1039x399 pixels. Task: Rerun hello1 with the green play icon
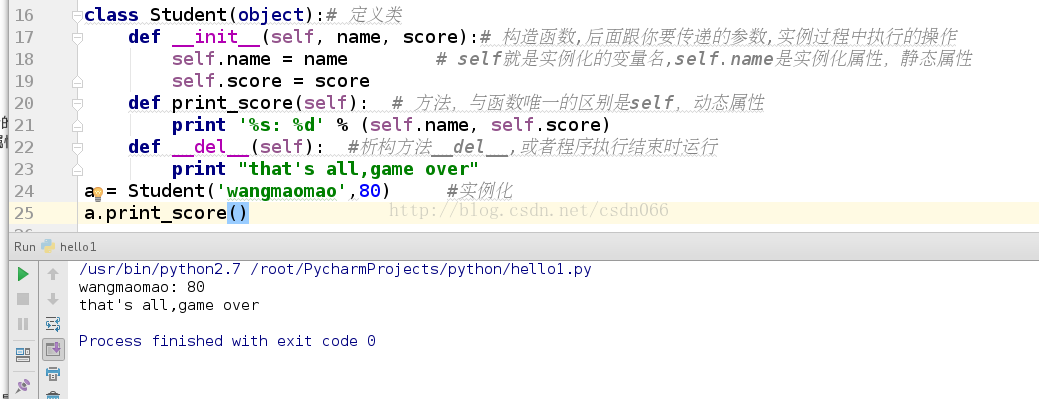coord(23,274)
